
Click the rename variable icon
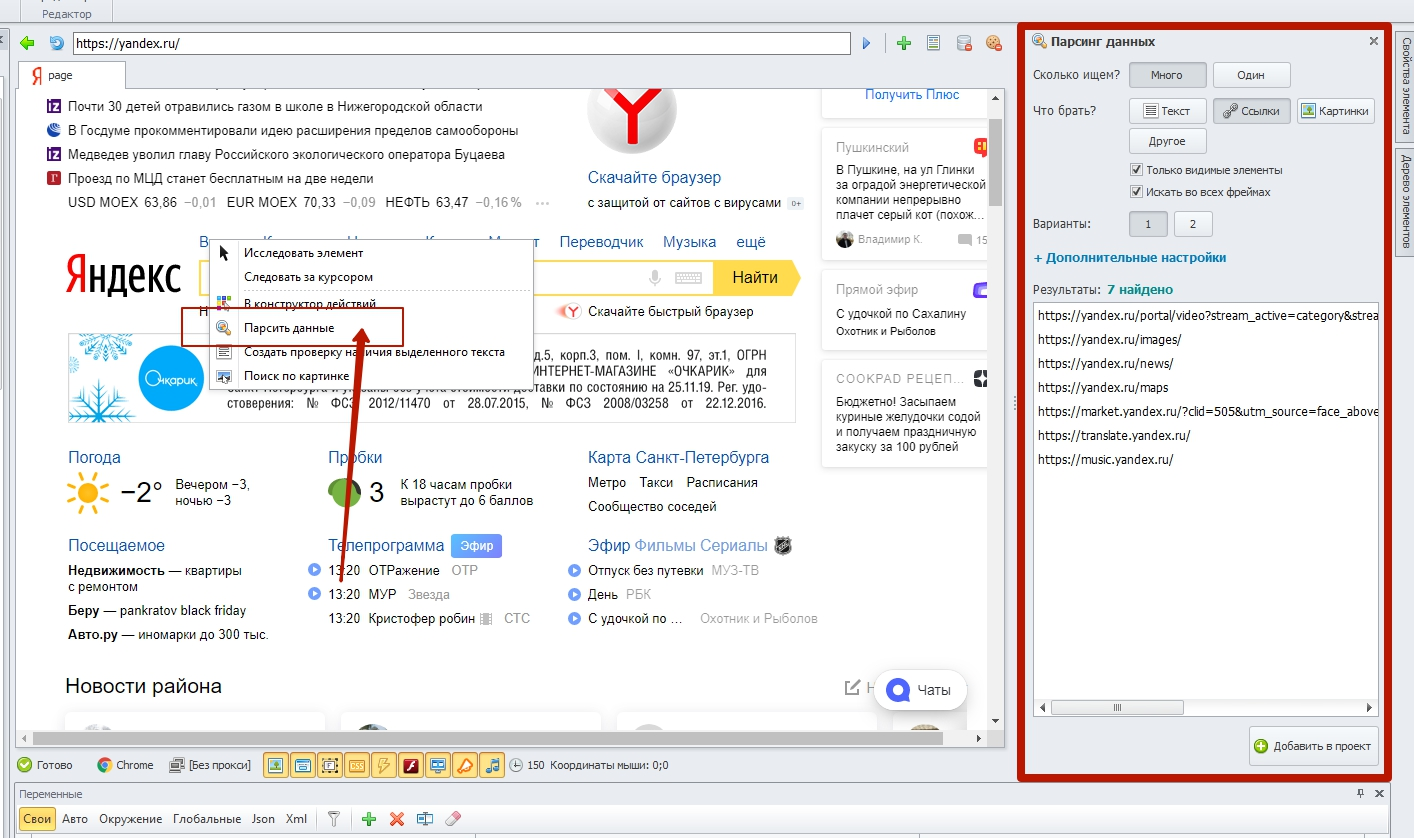425,819
